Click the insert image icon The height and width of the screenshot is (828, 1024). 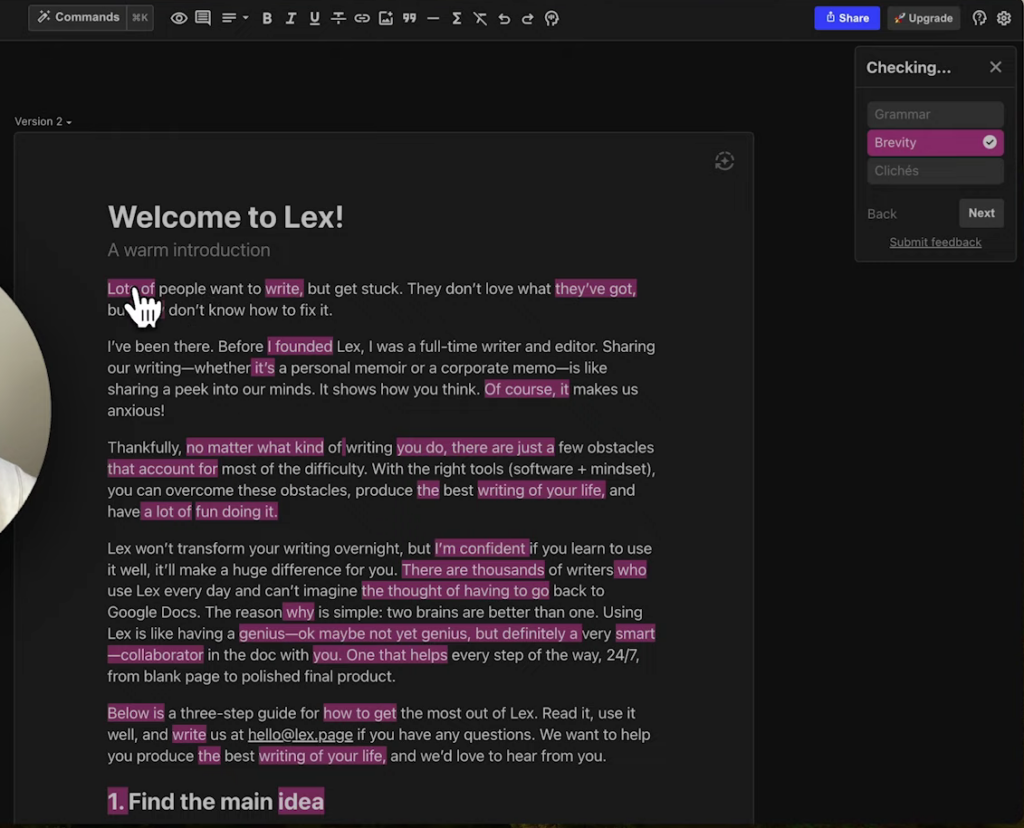click(386, 18)
